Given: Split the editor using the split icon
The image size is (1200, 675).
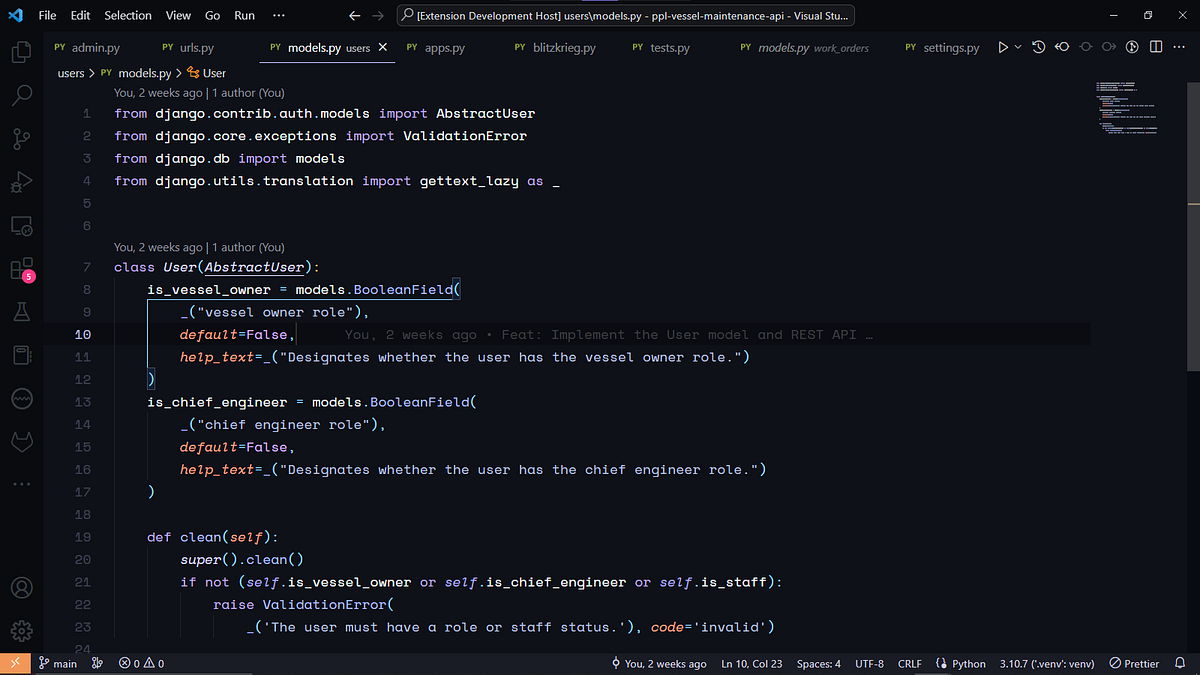Looking at the screenshot, I should pos(1156,46).
